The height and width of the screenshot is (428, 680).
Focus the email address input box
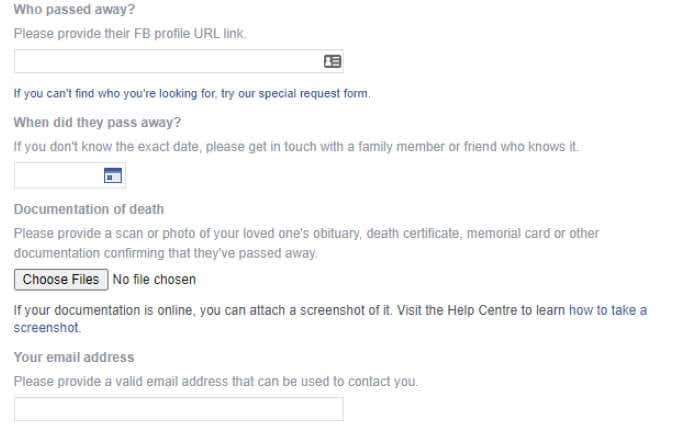pyautogui.click(x=178, y=409)
